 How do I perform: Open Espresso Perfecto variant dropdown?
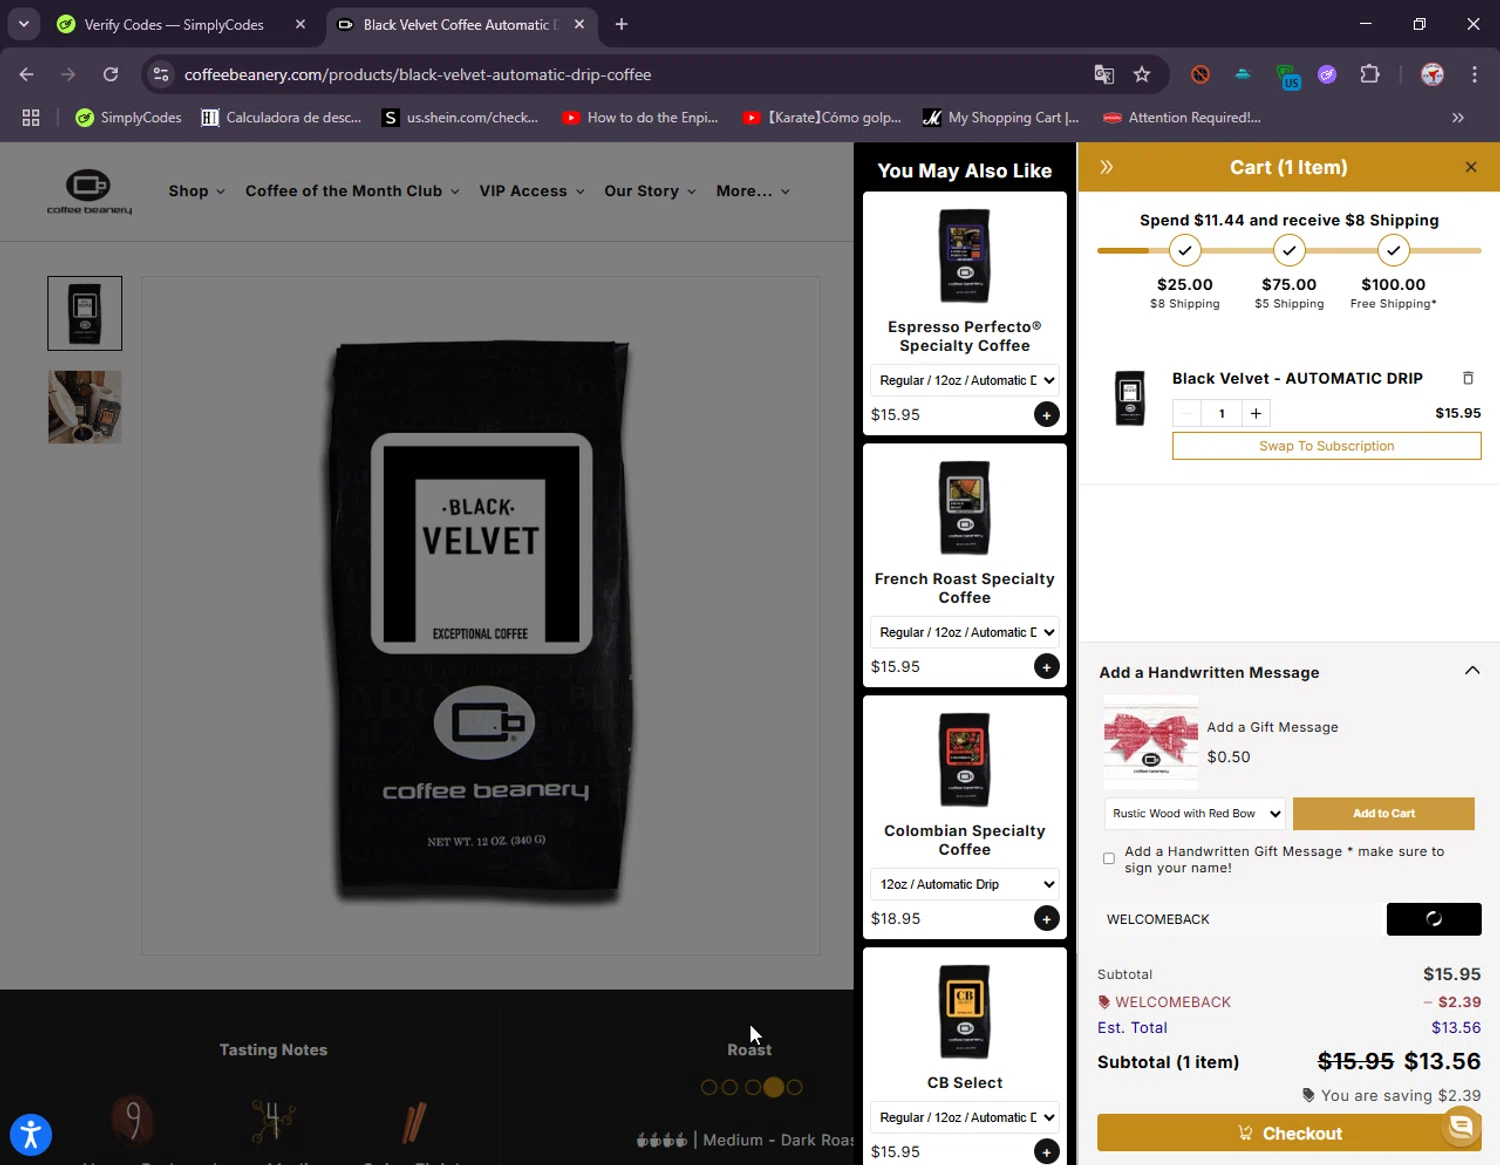[964, 380]
